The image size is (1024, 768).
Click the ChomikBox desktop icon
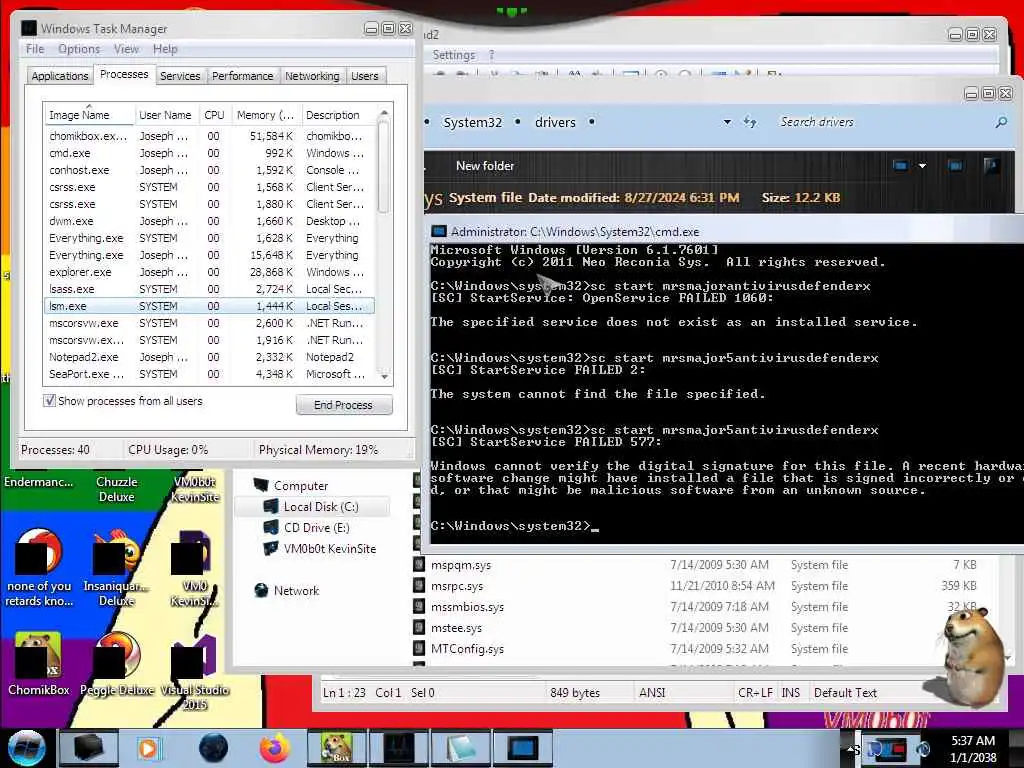tap(38, 664)
